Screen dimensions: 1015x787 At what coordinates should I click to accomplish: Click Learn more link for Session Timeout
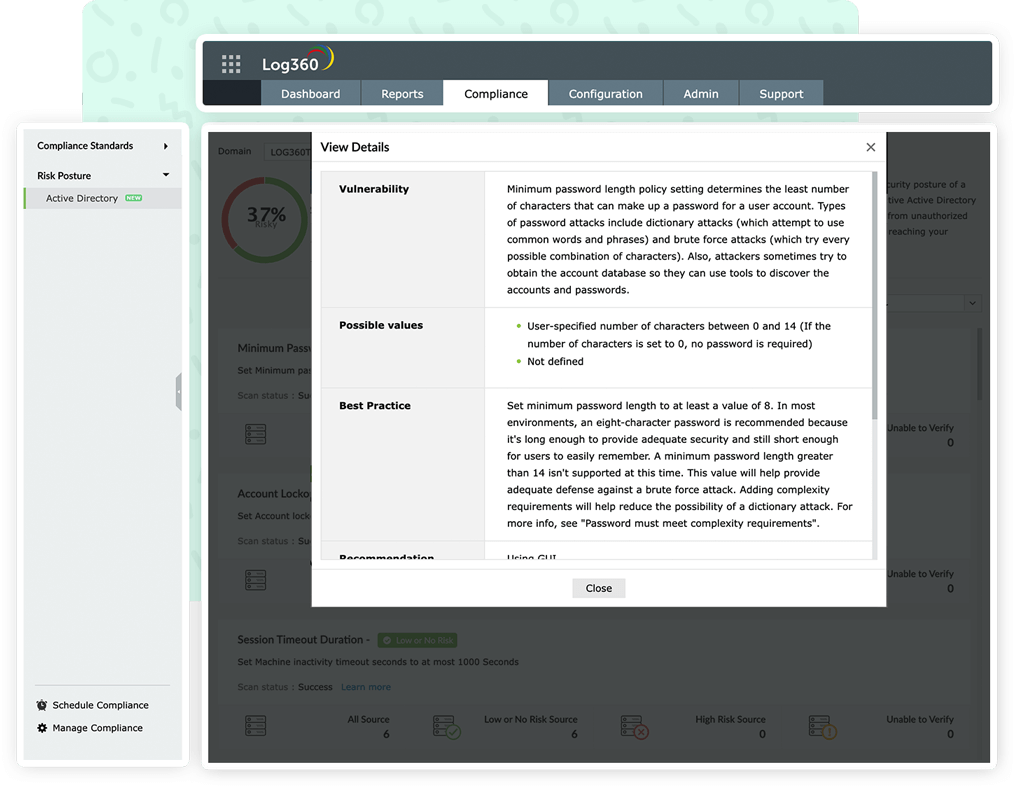coord(366,687)
